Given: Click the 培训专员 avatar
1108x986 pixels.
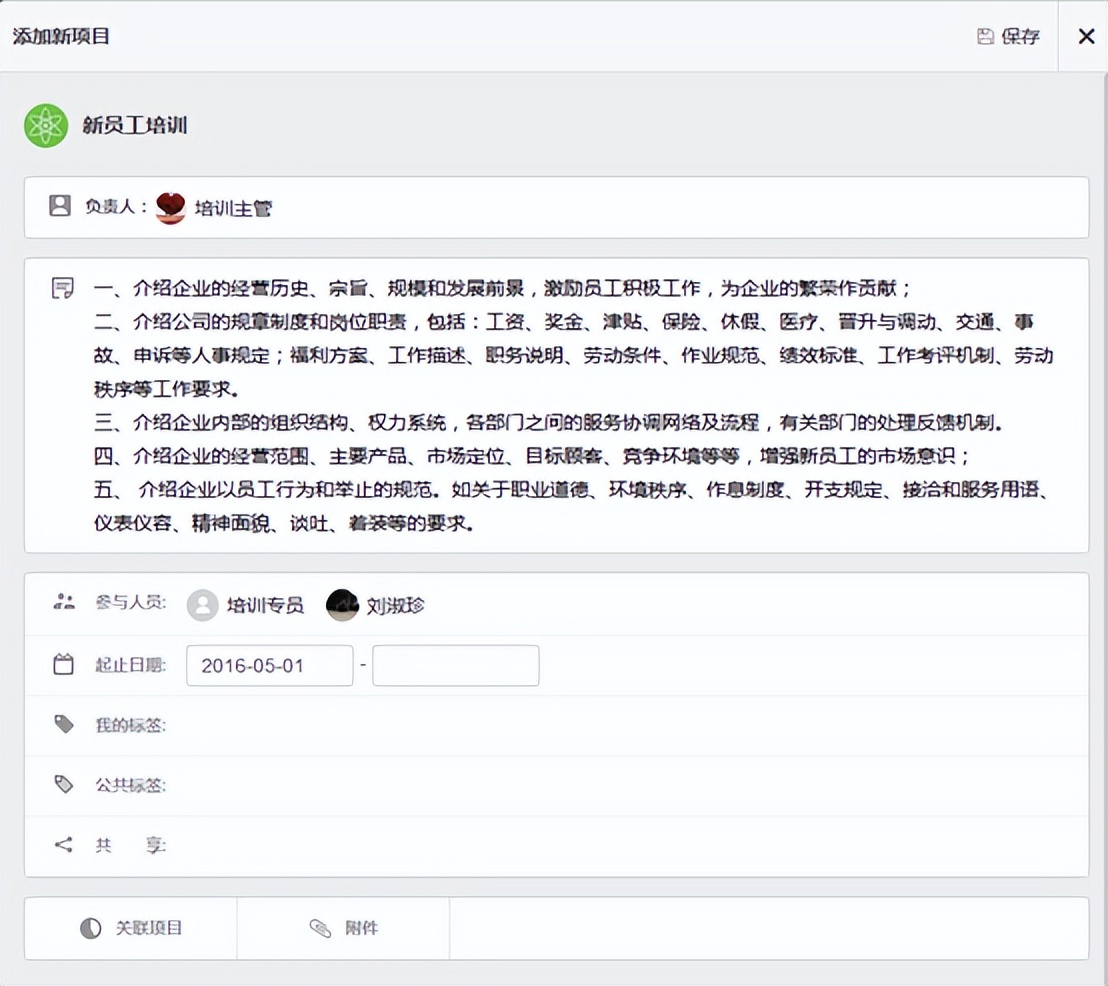Looking at the screenshot, I should pyautogui.click(x=201, y=605).
